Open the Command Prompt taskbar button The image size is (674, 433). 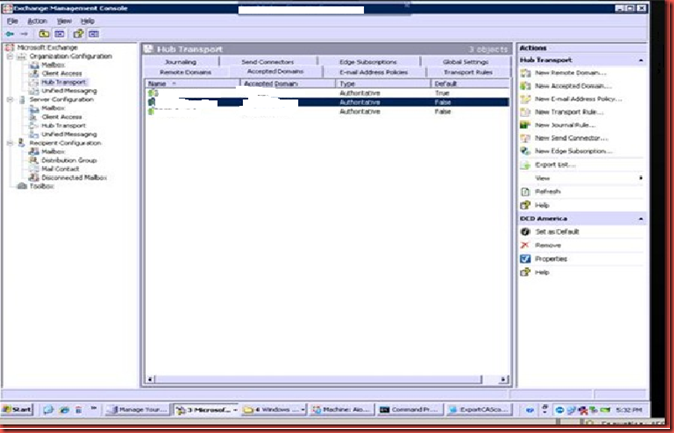click(410, 410)
